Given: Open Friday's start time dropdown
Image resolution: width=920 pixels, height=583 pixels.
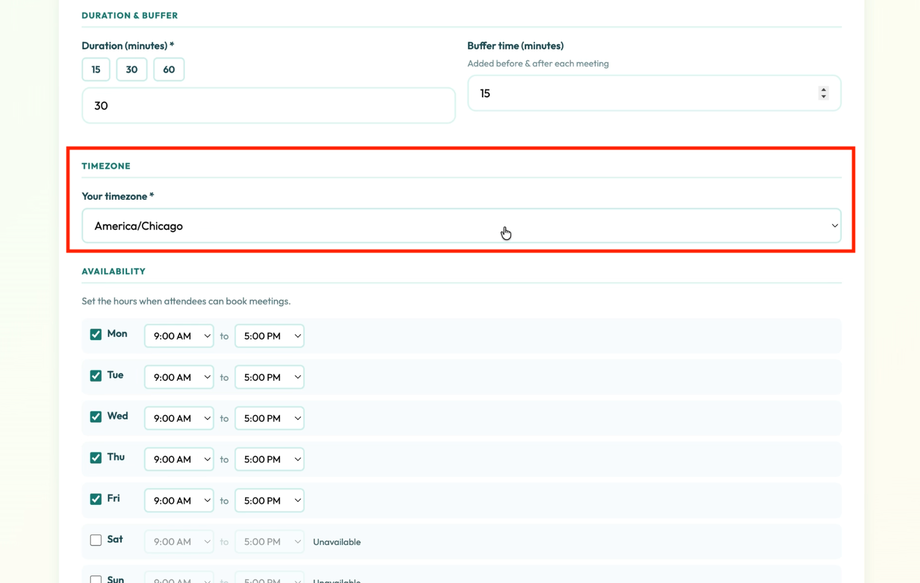Looking at the screenshot, I should tap(178, 500).
